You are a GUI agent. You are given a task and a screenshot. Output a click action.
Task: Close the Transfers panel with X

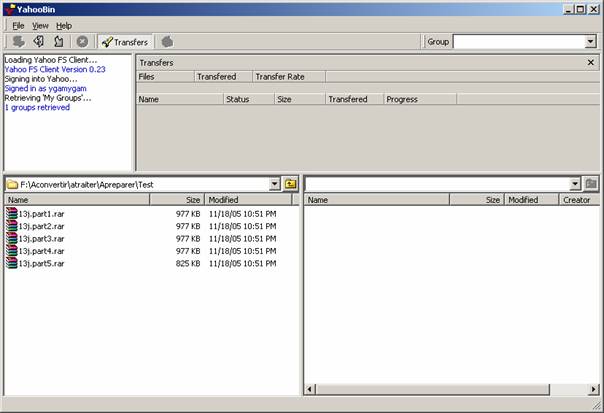coord(591,62)
